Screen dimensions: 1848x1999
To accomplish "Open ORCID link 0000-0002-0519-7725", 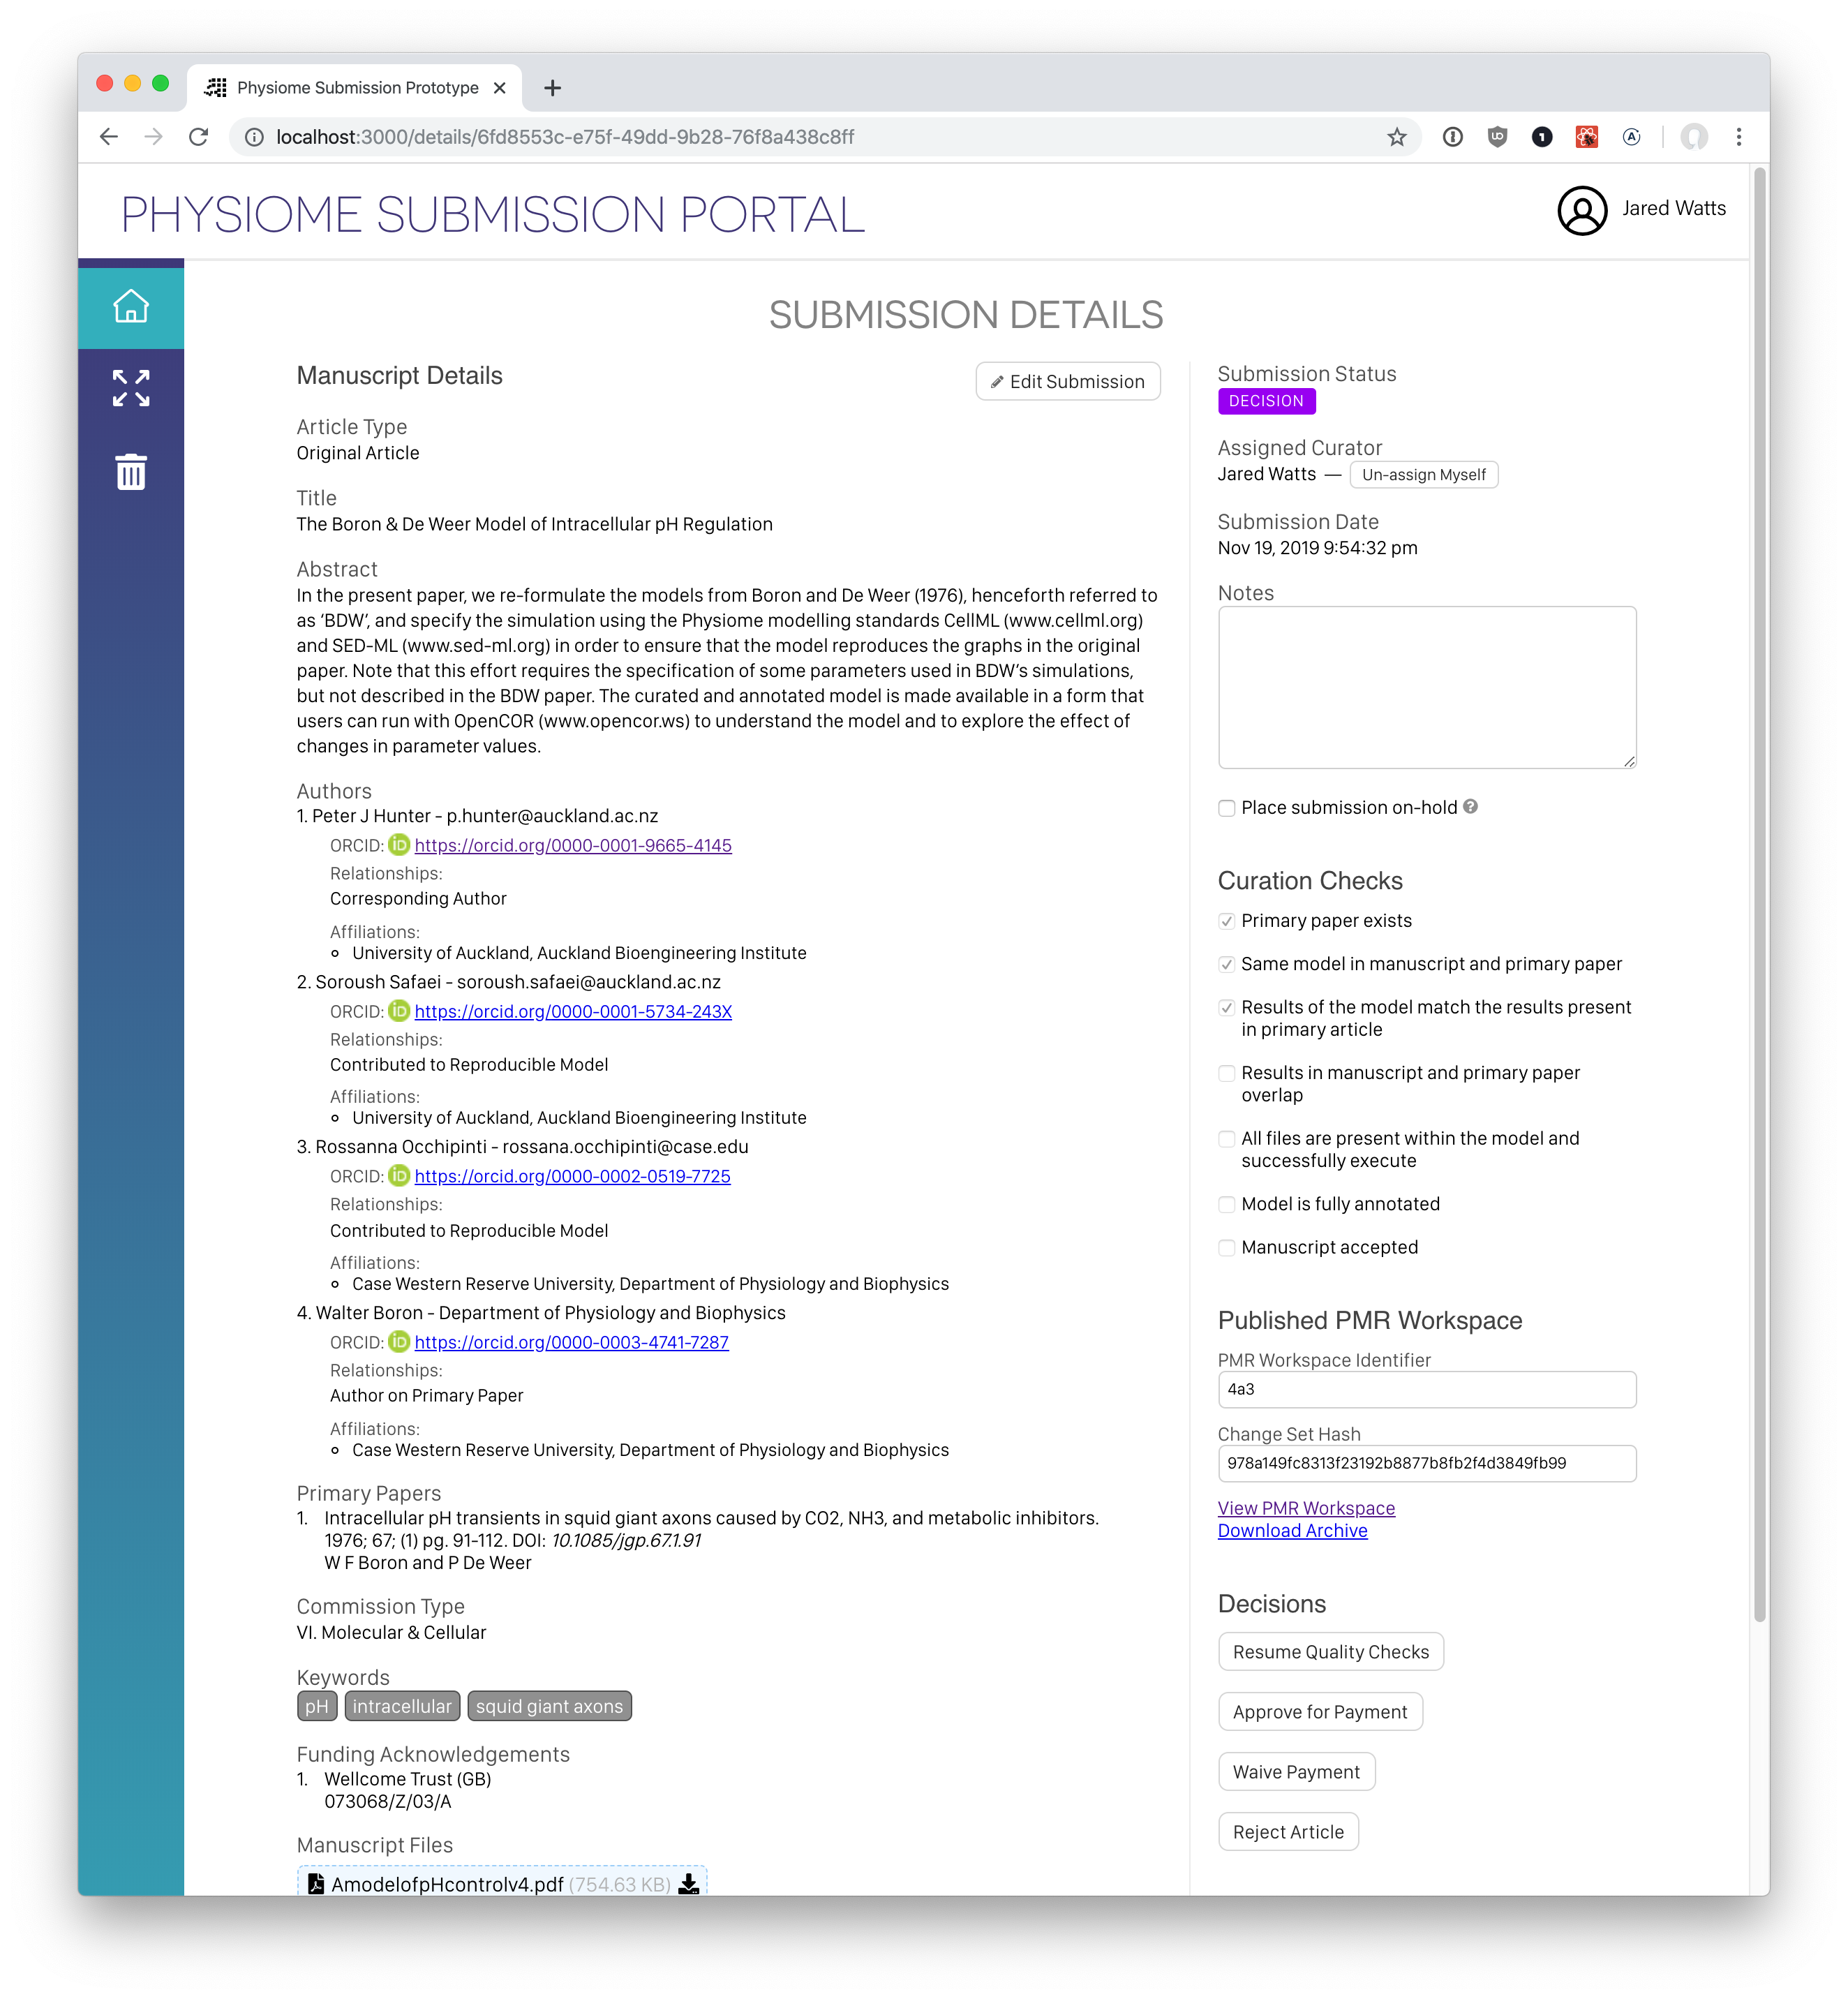I will tap(572, 1177).
